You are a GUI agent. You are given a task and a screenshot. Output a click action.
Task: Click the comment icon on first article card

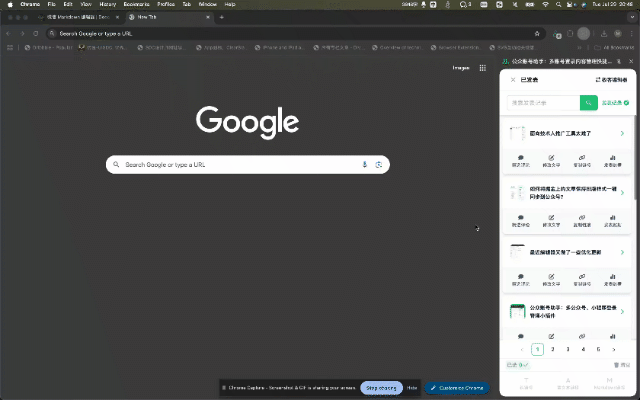520,160
